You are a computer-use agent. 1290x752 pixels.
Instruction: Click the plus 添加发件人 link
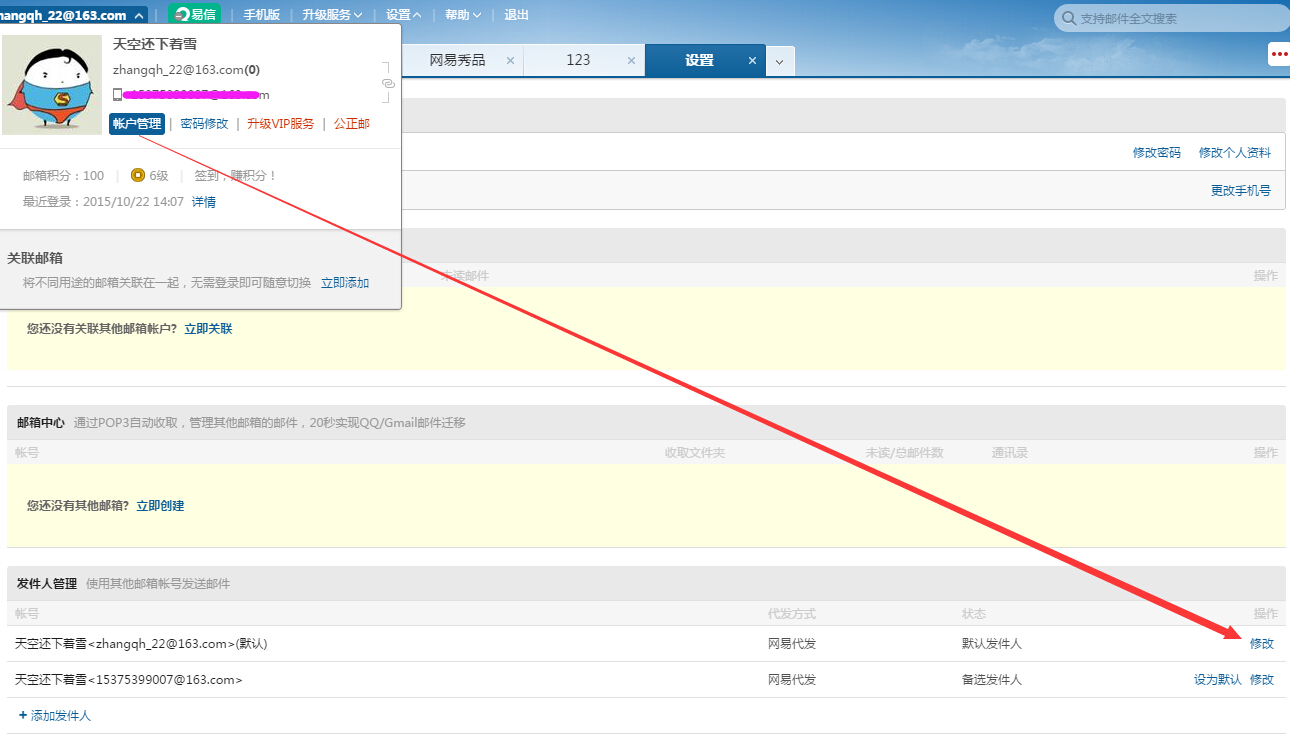[55, 716]
